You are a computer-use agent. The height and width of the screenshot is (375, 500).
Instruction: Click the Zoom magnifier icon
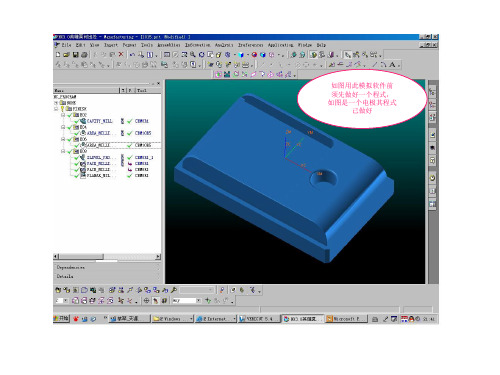[x=193, y=54]
